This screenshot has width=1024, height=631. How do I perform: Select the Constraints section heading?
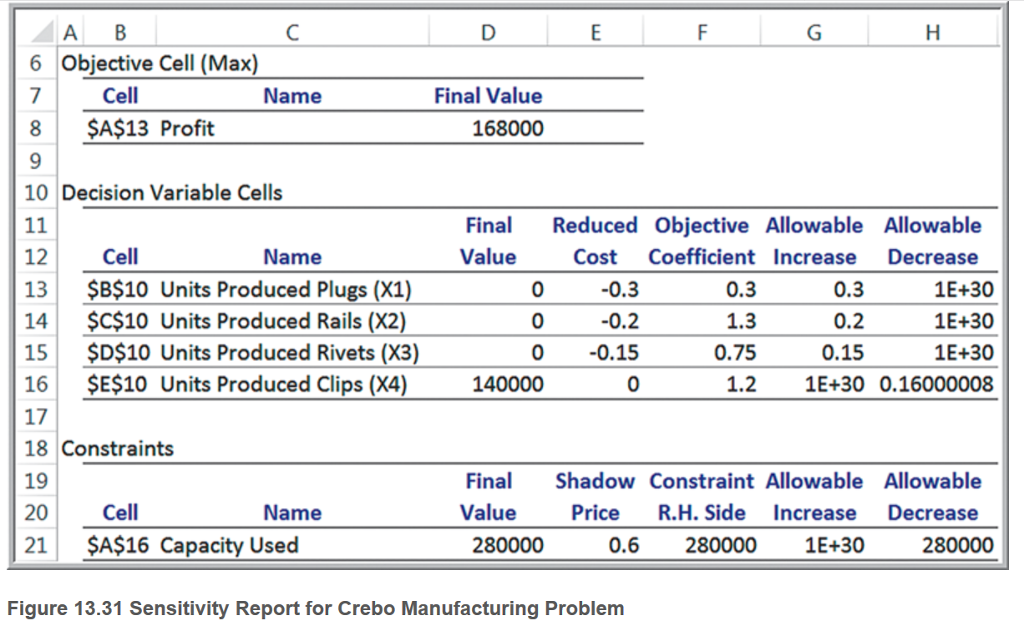[x=116, y=448]
